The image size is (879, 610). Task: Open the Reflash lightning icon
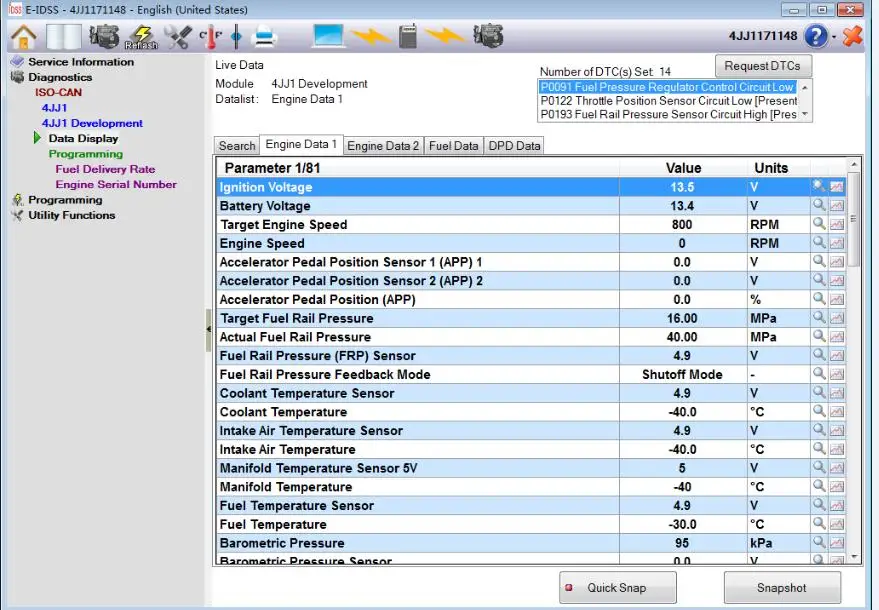point(141,37)
